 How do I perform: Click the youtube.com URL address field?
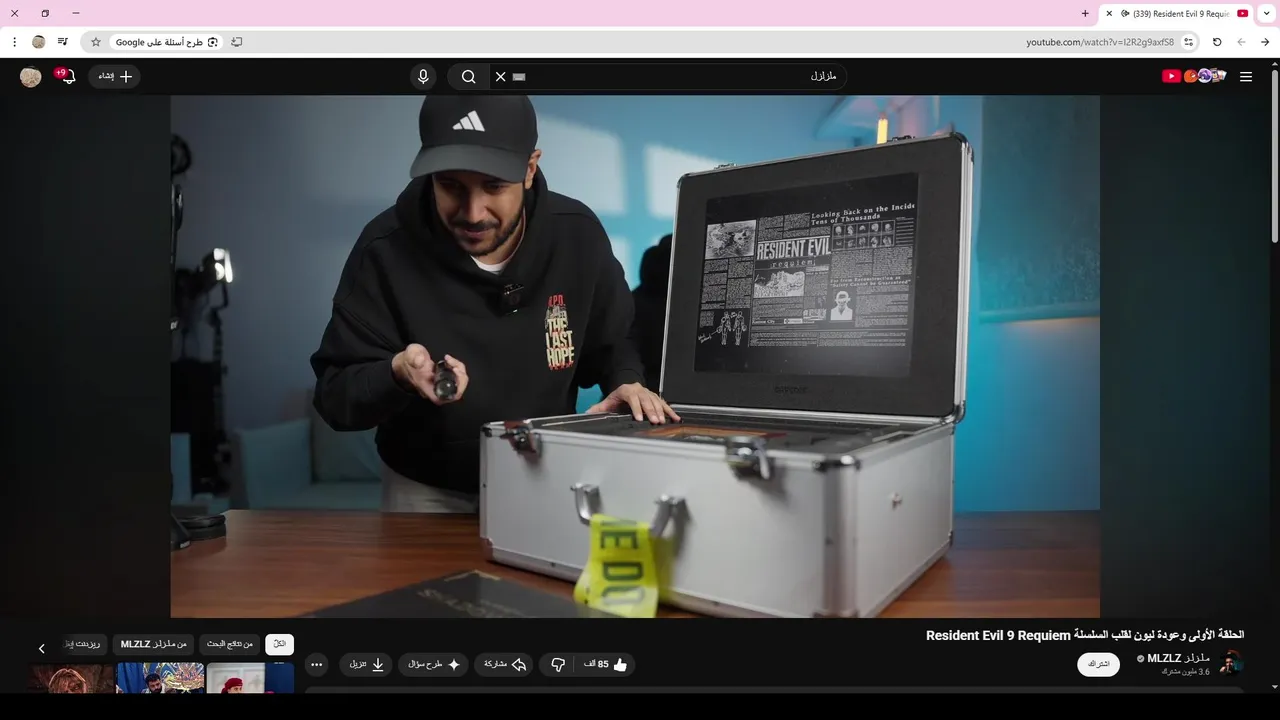[x=1100, y=42]
